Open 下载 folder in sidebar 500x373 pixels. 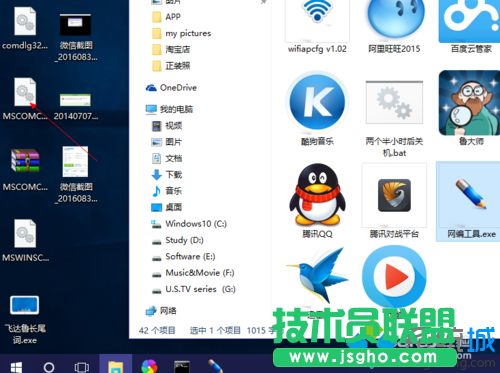pos(167,175)
